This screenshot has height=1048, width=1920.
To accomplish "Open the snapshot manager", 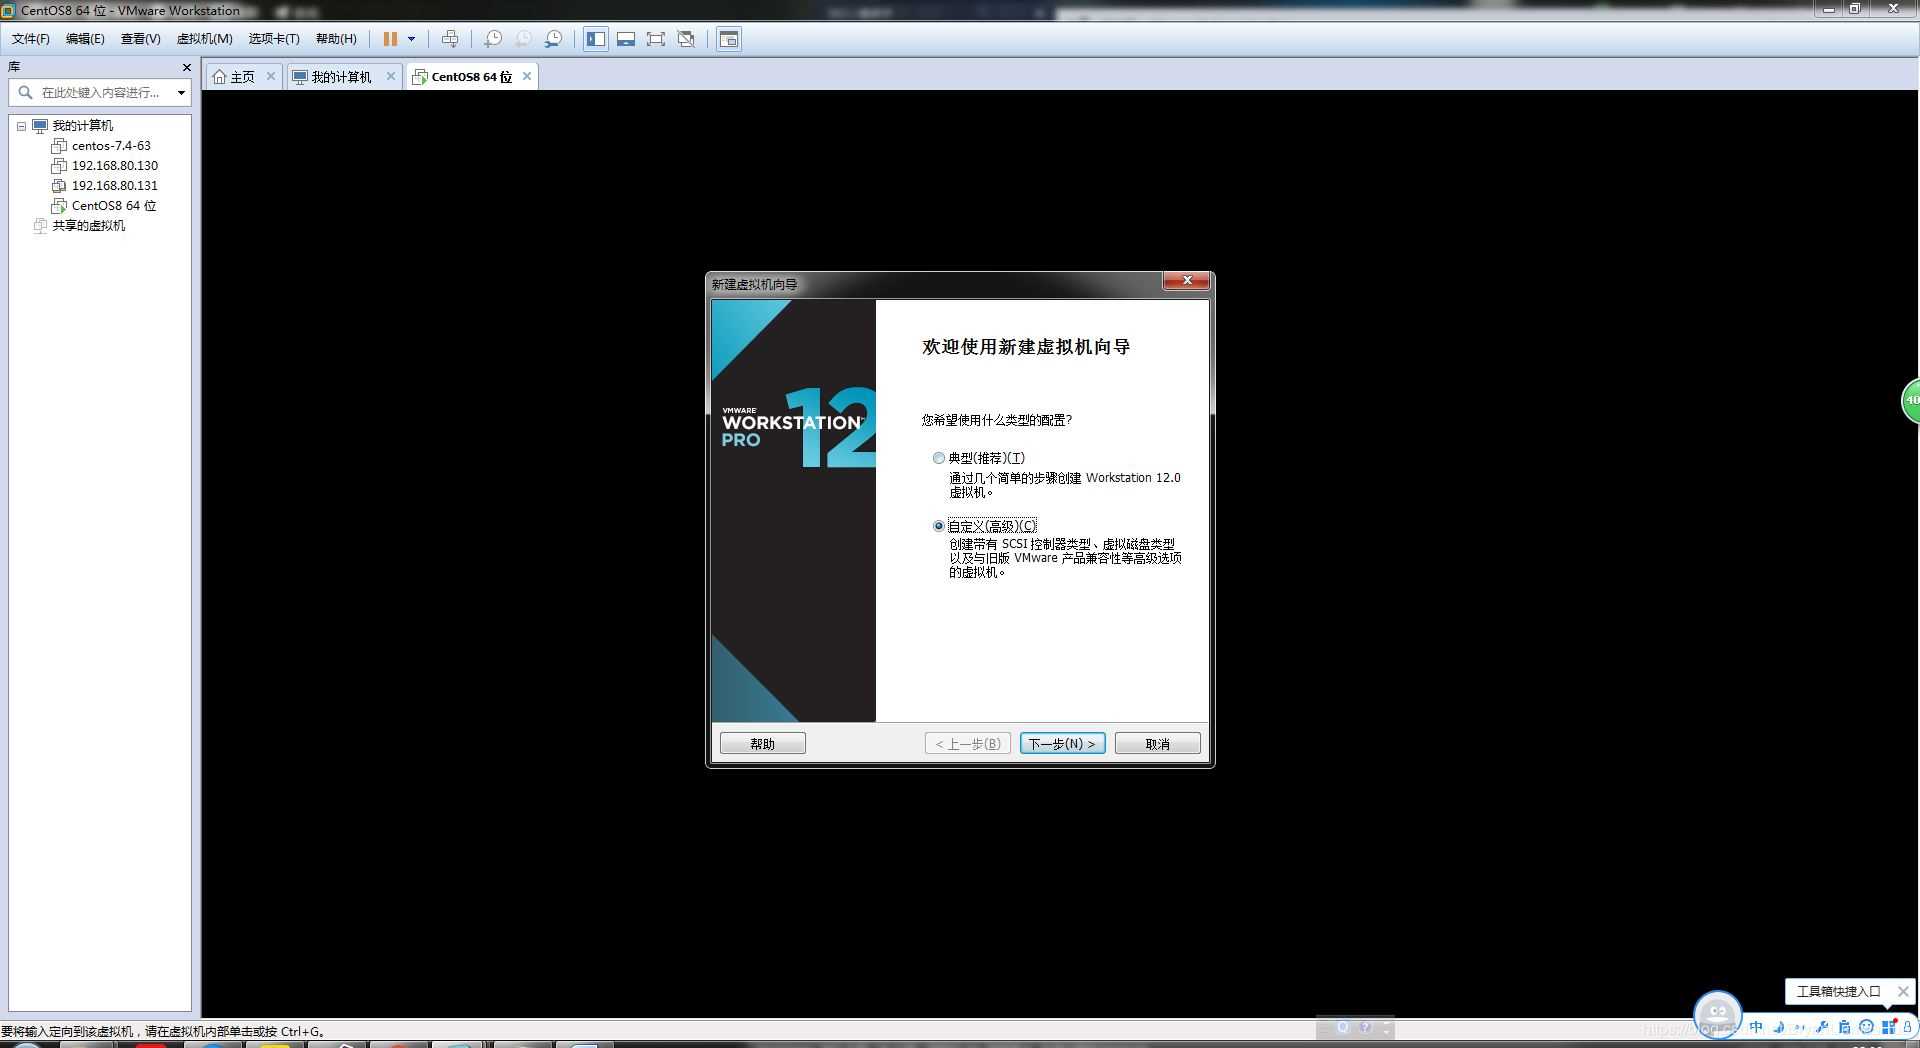I will click(x=556, y=39).
